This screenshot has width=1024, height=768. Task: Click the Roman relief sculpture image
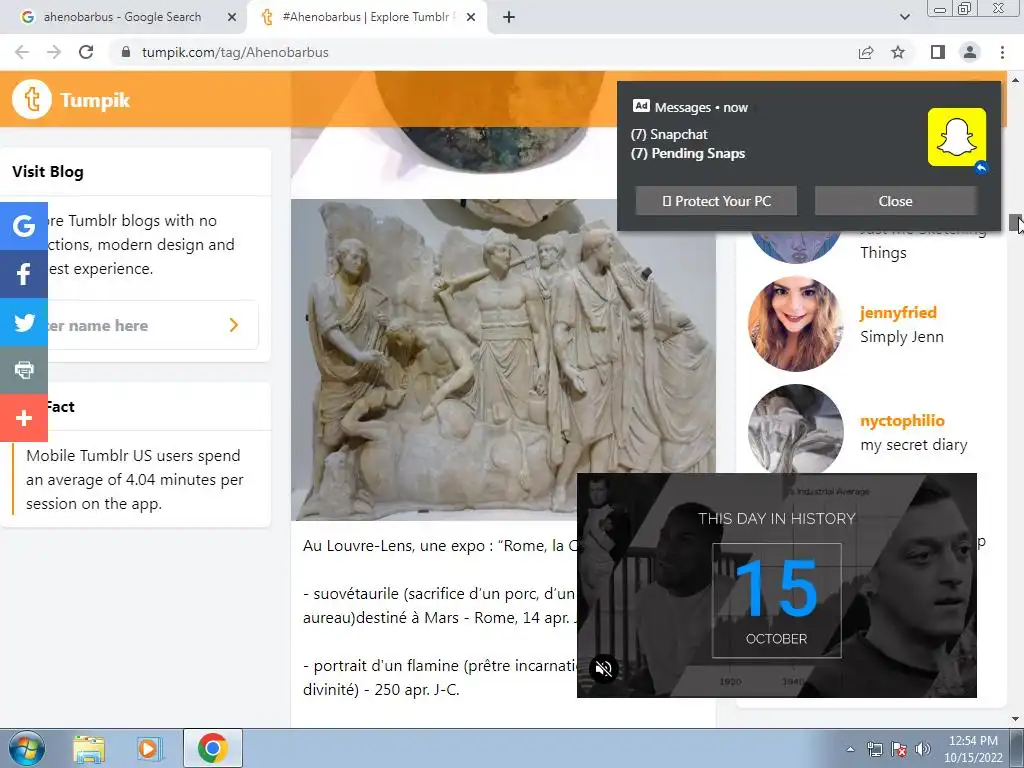tap(503, 359)
